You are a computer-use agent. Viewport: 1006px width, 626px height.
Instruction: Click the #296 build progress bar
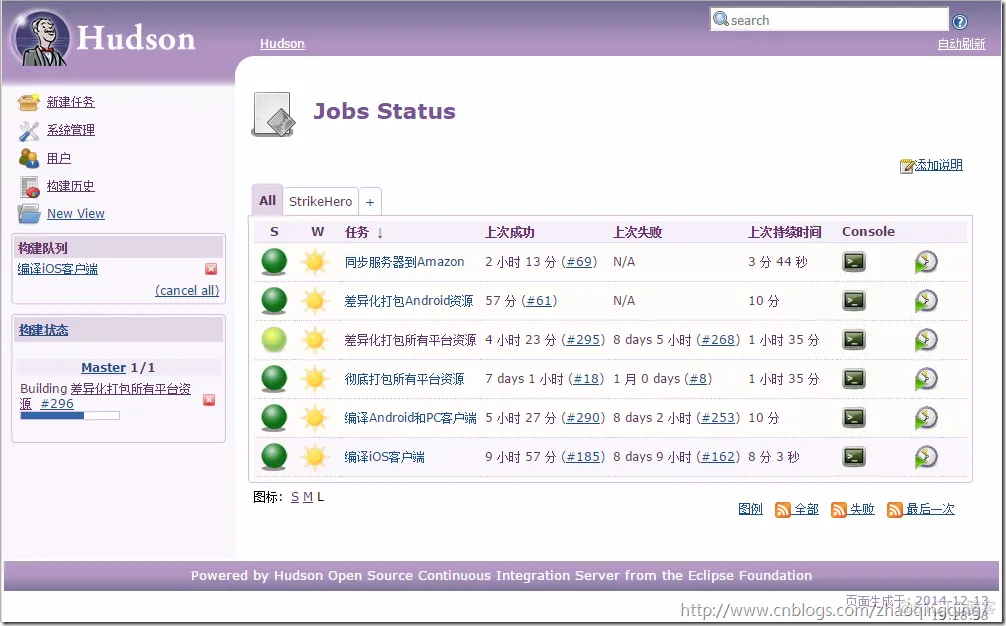tap(70, 416)
